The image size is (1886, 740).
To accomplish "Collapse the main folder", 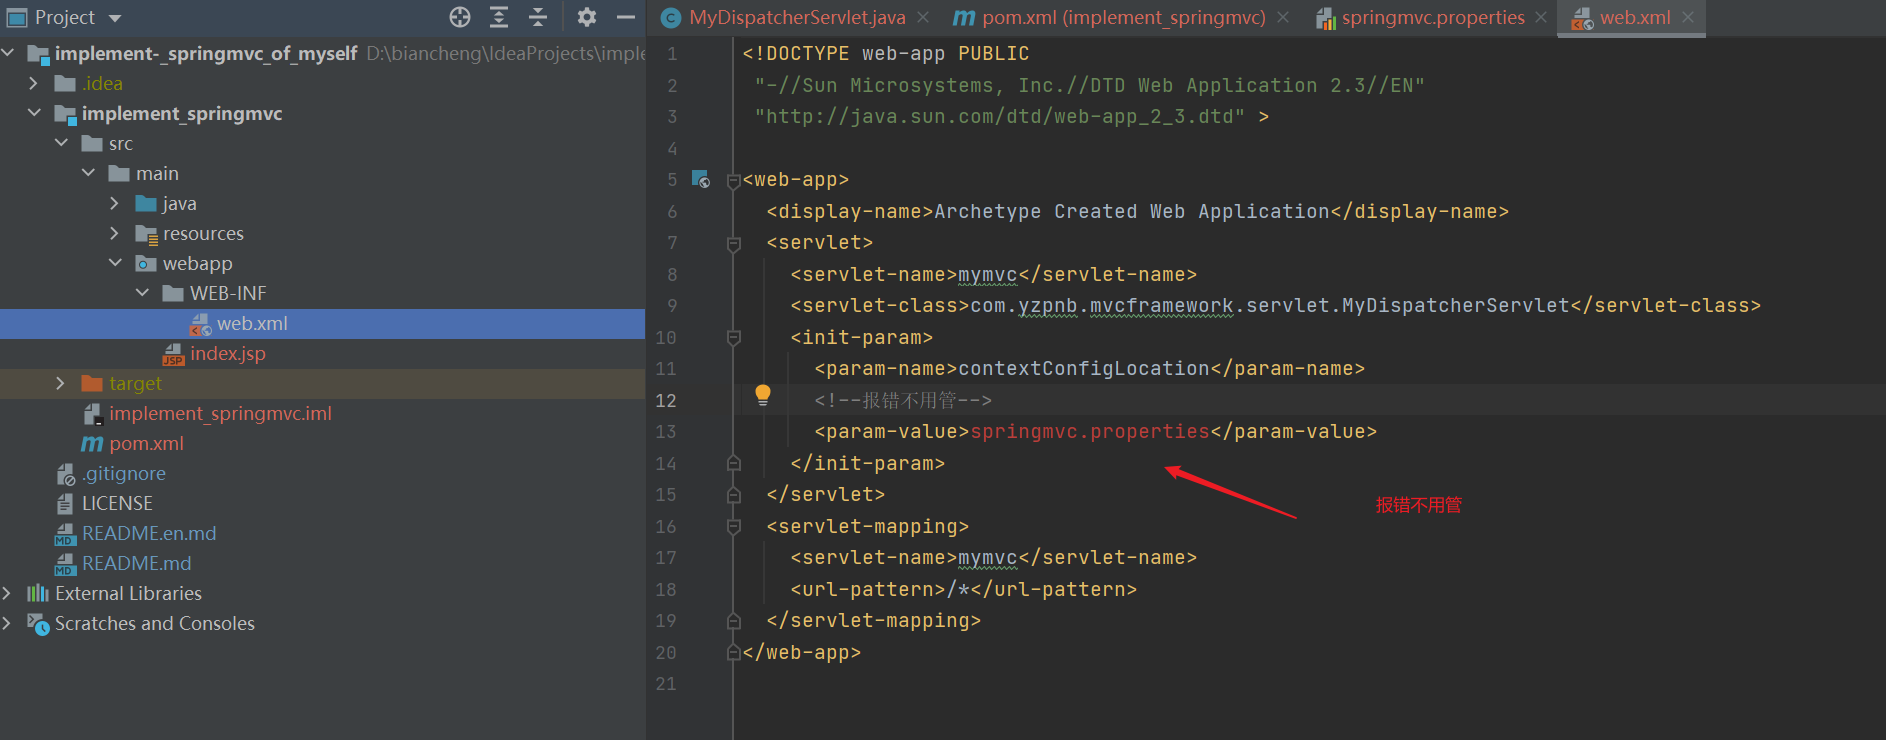I will click(x=88, y=173).
